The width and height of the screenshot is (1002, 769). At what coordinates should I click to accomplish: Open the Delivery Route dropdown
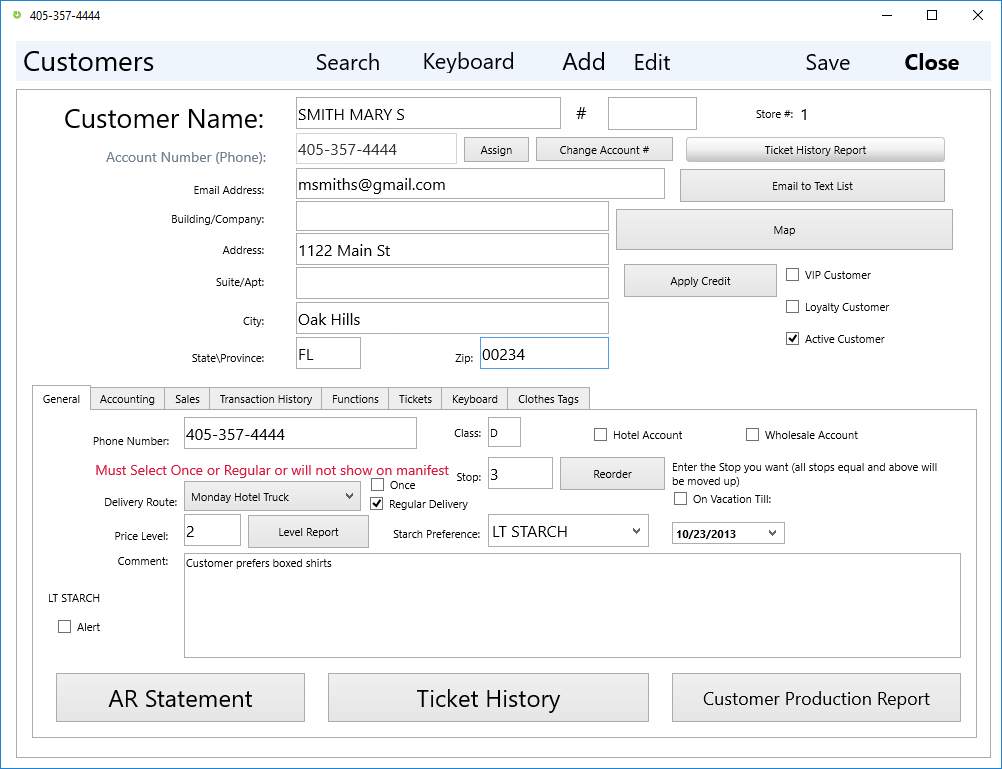tap(272, 497)
